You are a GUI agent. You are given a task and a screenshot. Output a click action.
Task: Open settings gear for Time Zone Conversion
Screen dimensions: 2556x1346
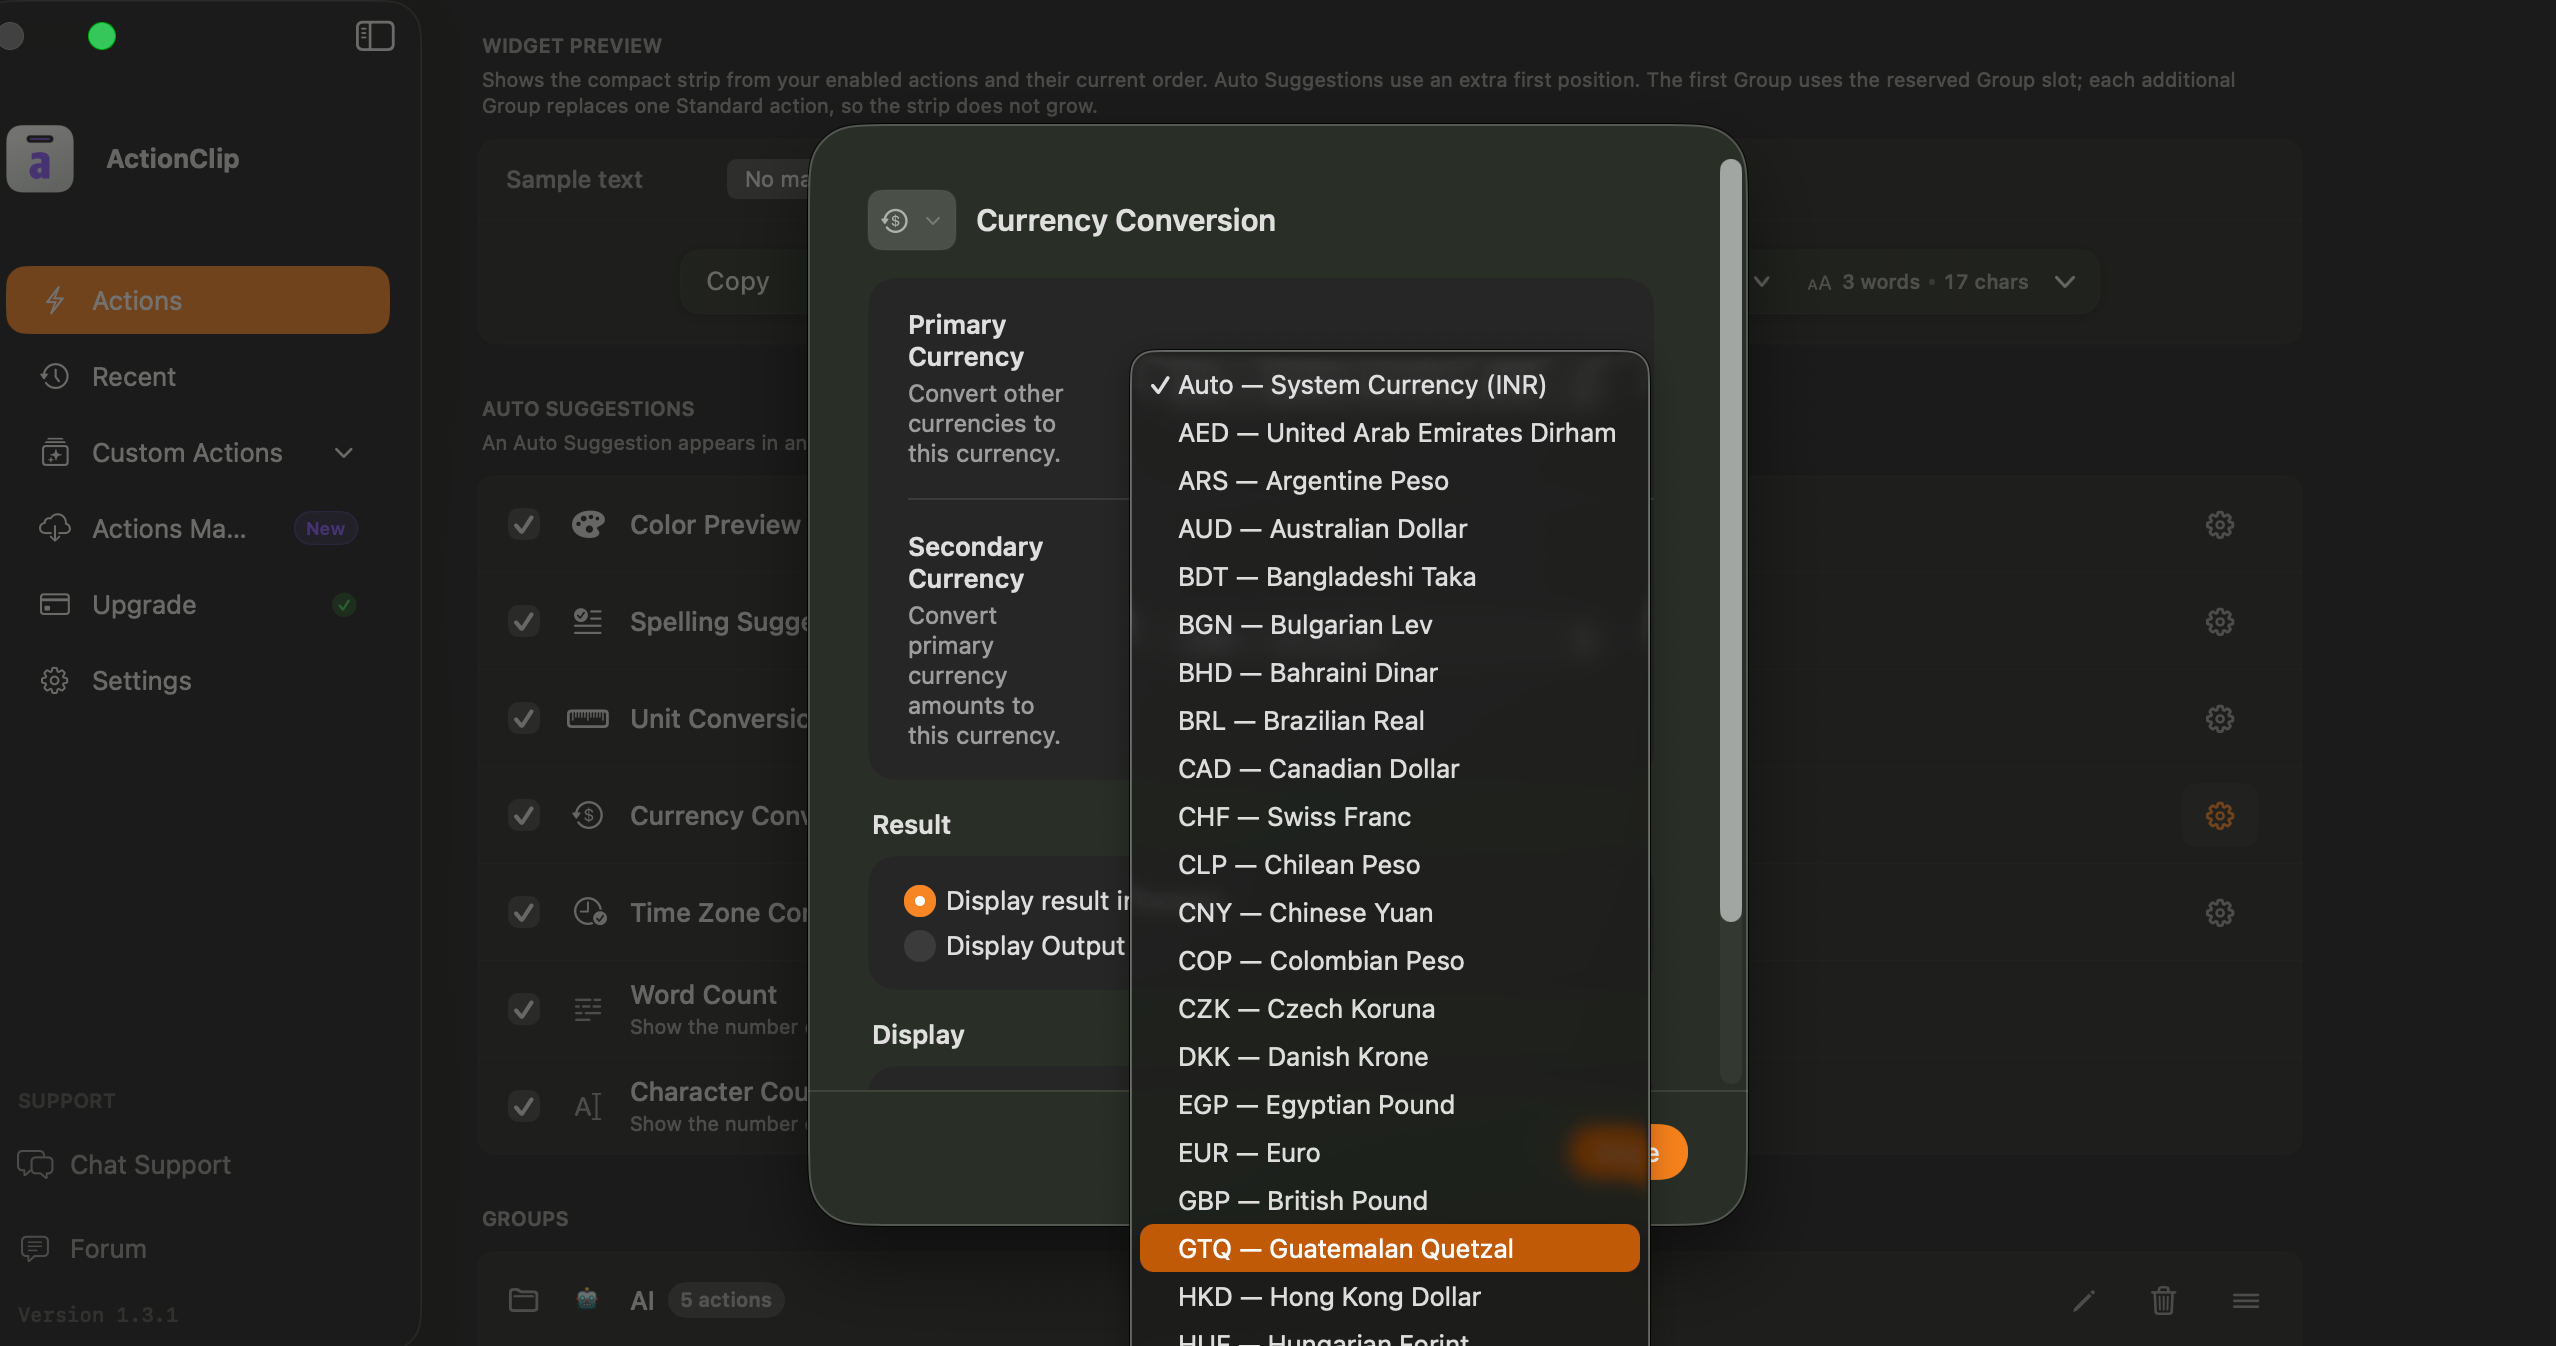point(2219,912)
